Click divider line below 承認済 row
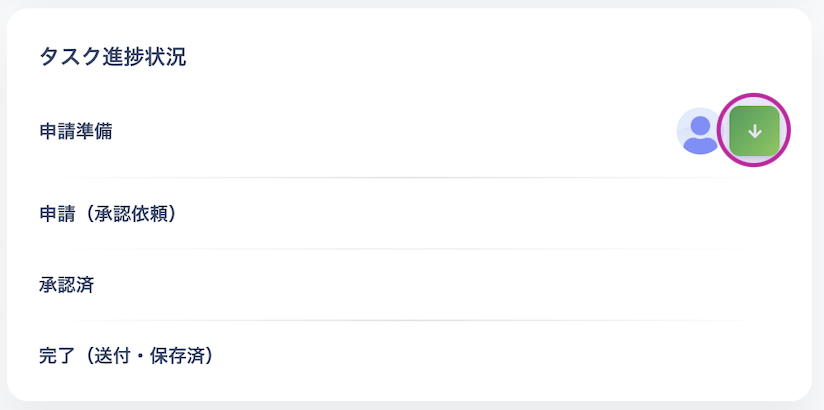The height and width of the screenshot is (410, 824). [410, 320]
